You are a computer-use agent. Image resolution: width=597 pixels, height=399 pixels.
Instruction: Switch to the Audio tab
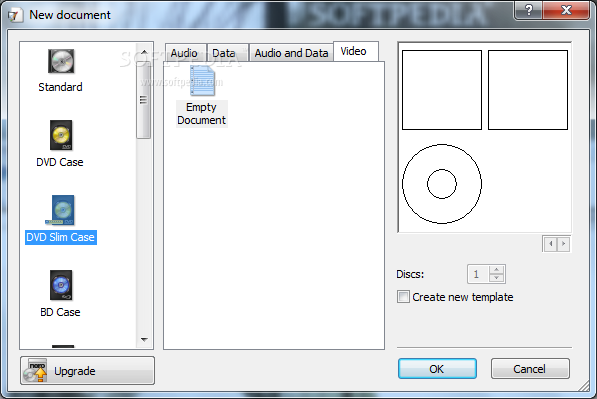185,53
